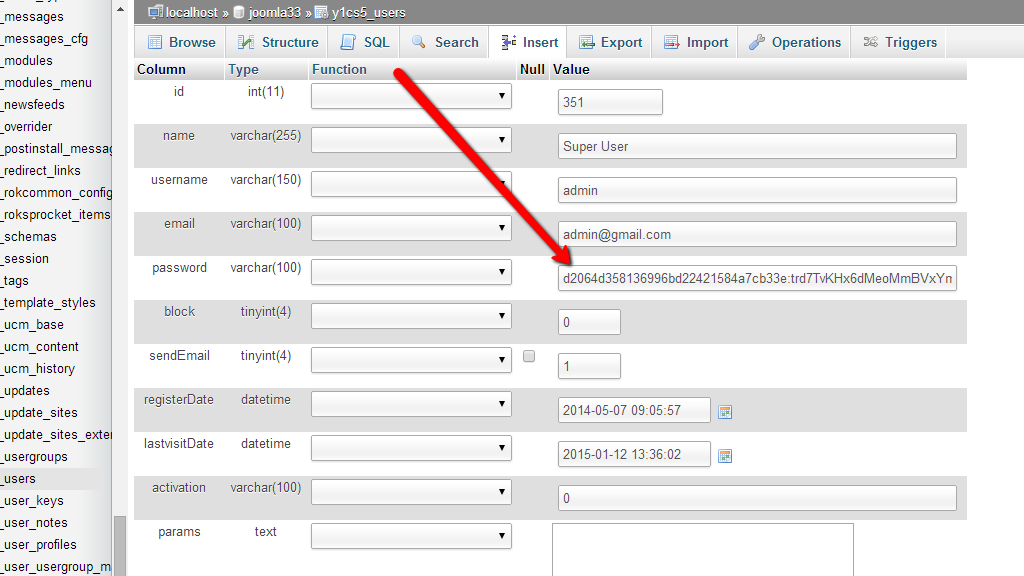This screenshot has height=576, width=1024.
Task: Open calendar picker for lastvisitDate field
Action: [x=725, y=456]
